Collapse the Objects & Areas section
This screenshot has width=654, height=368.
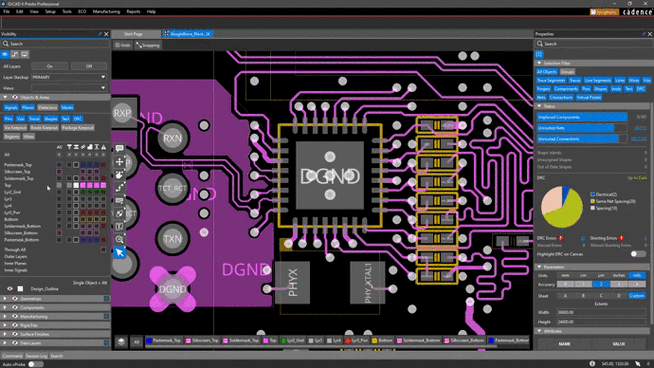coord(5,97)
